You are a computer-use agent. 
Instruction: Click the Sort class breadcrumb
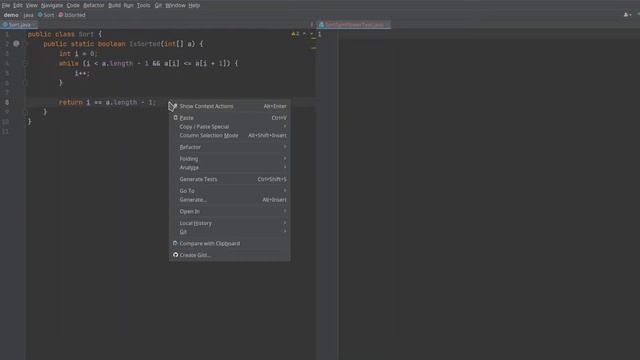point(46,15)
